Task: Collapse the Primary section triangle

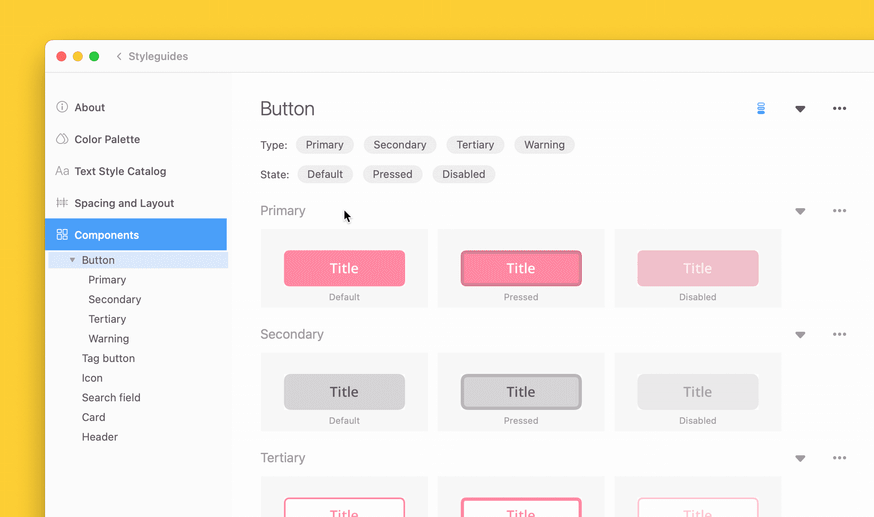Action: tap(800, 211)
